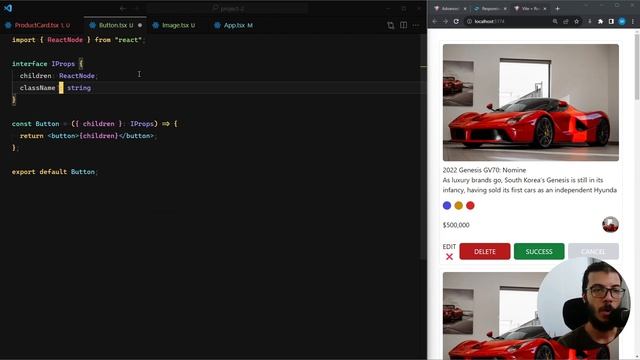Screen dimensions: 640x360
Task: Click the browser forward arrow
Action: point(445,21)
